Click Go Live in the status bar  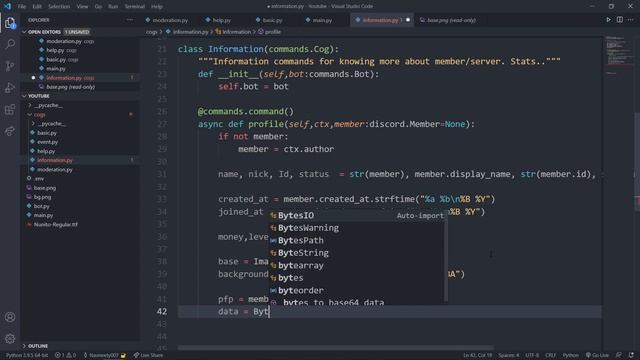597,356
